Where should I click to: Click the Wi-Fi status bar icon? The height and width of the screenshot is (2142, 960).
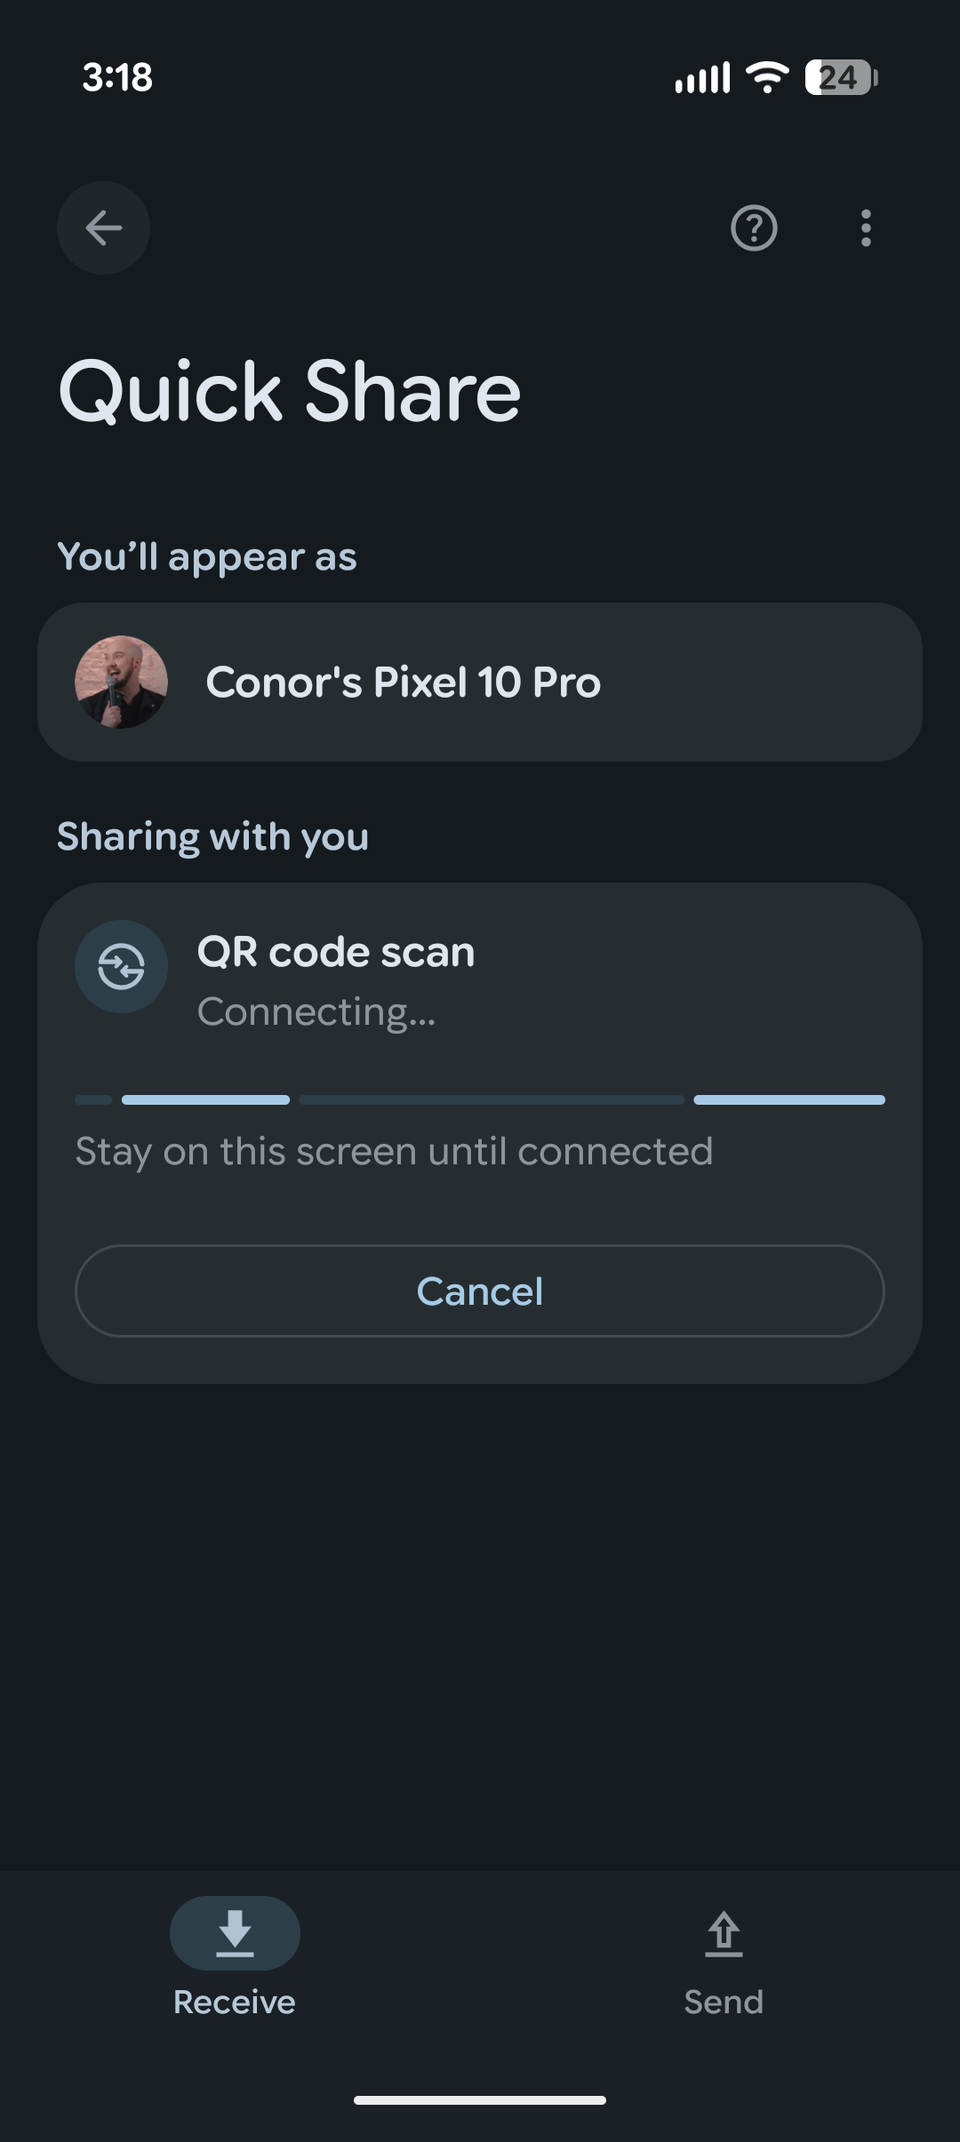767,78
